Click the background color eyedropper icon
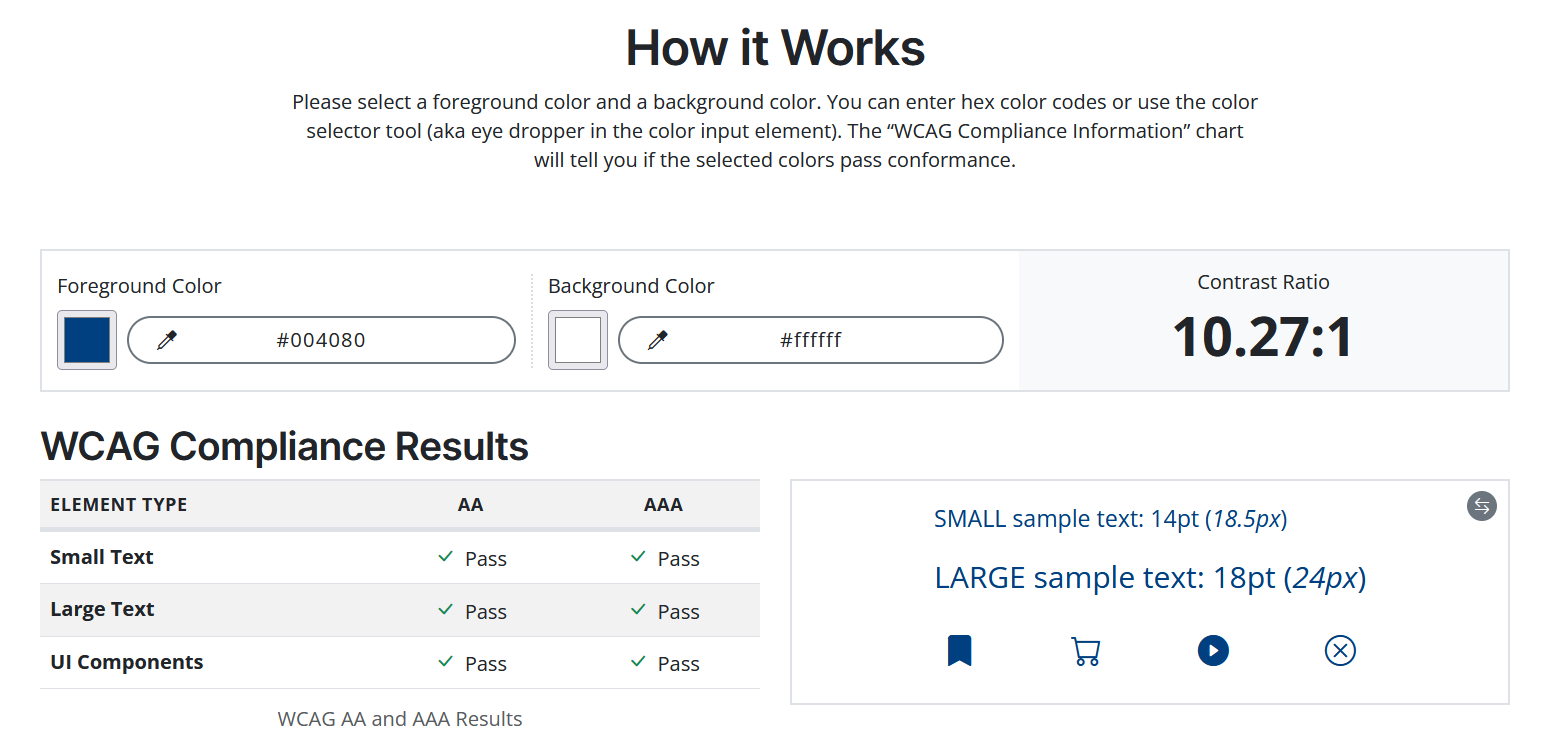 pos(658,341)
